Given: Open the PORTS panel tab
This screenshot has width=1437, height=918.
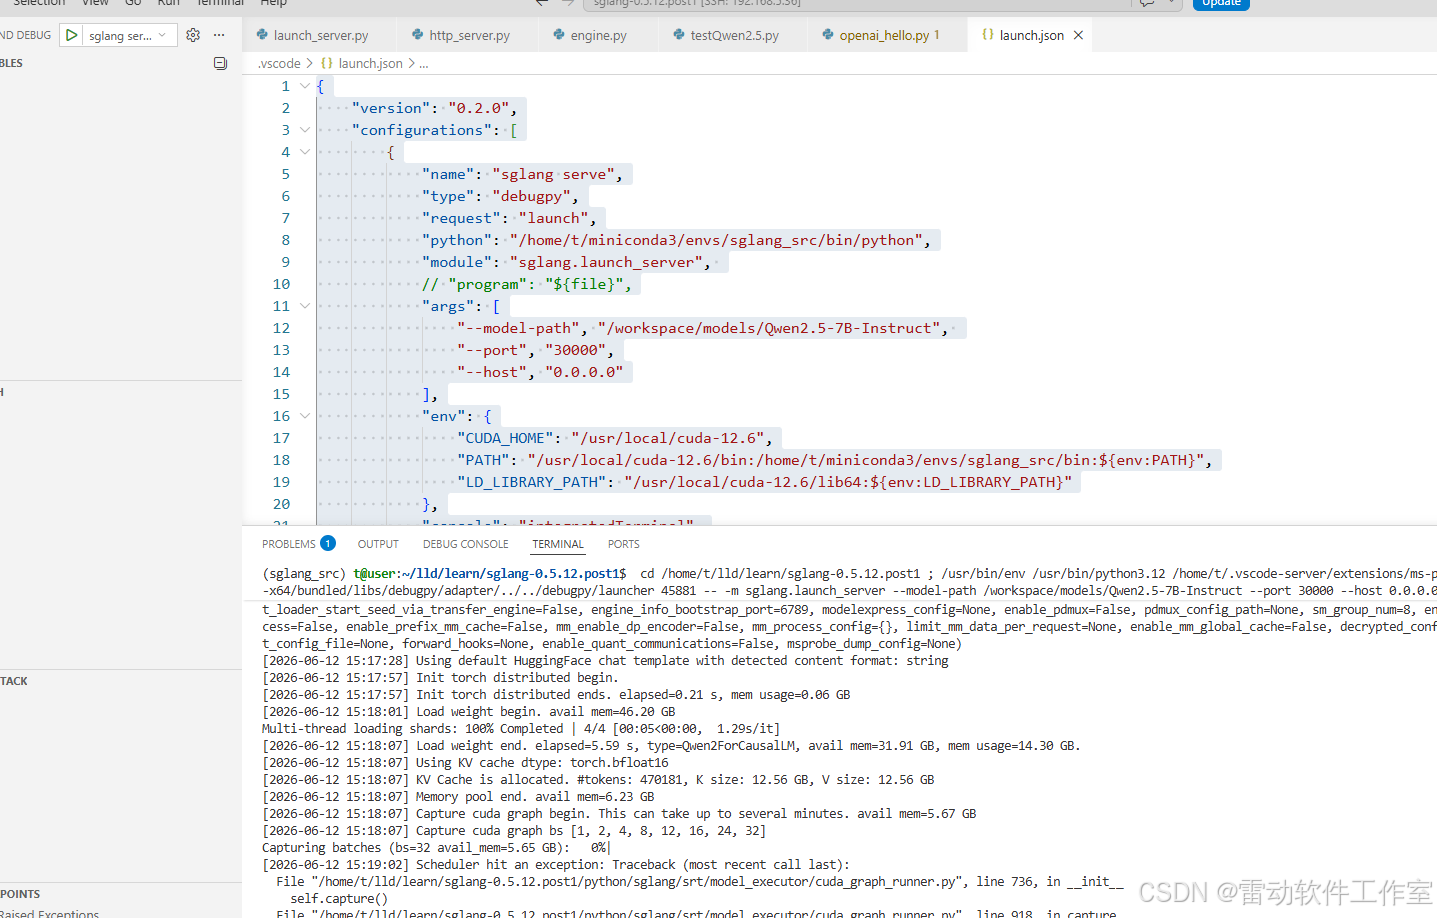Looking at the screenshot, I should tap(623, 544).
